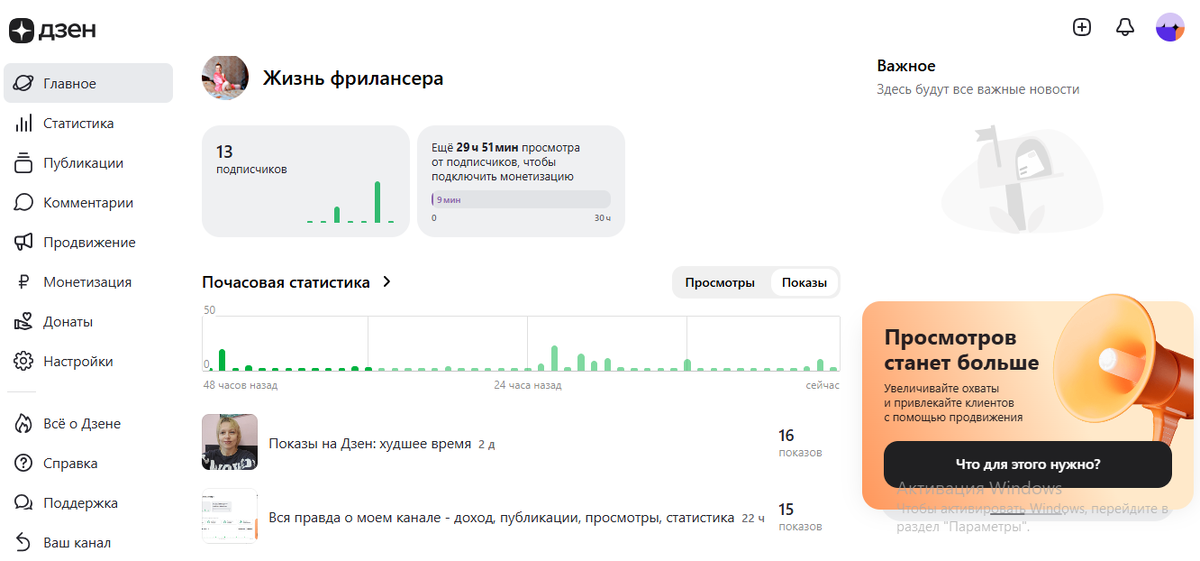The image size is (1200, 561).
Task: Click the bar chart icon beside Статистика
Action: pos(23,123)
